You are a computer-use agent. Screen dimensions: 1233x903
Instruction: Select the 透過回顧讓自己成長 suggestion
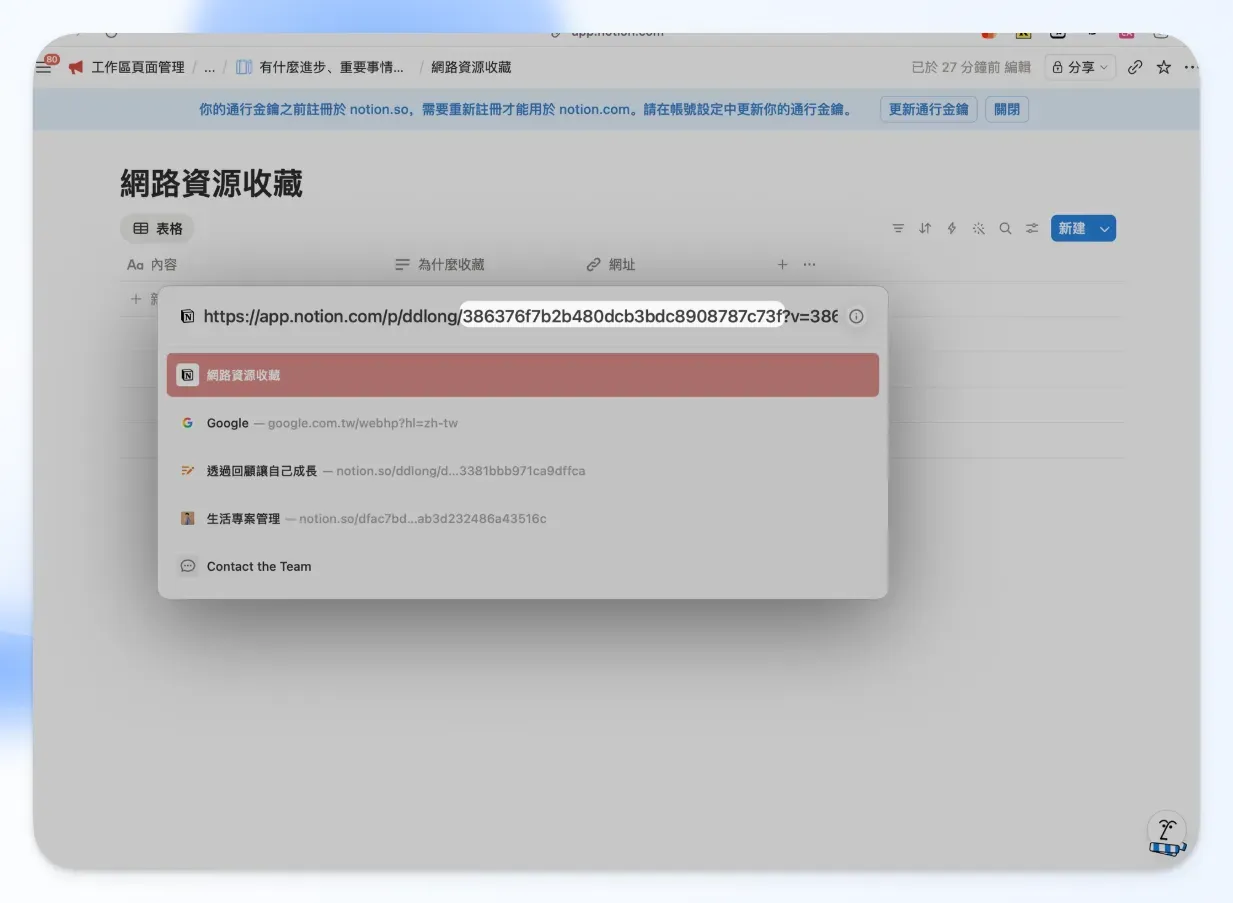pos(523,470)
